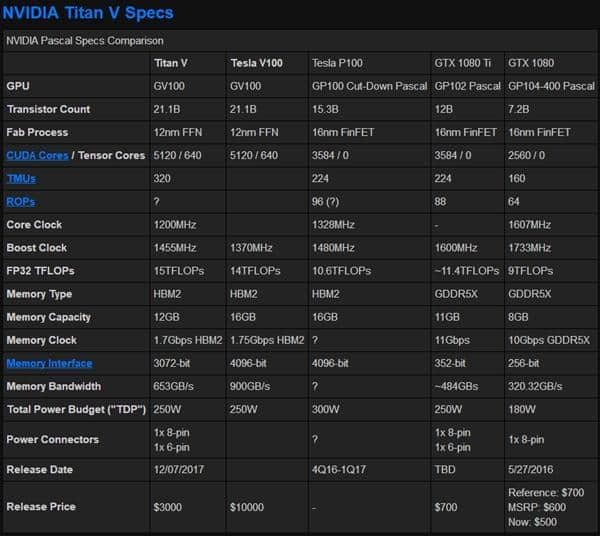600x536 pixels.
Task: Select the Tesla V100 column header
Action: (x=256, y=63)
